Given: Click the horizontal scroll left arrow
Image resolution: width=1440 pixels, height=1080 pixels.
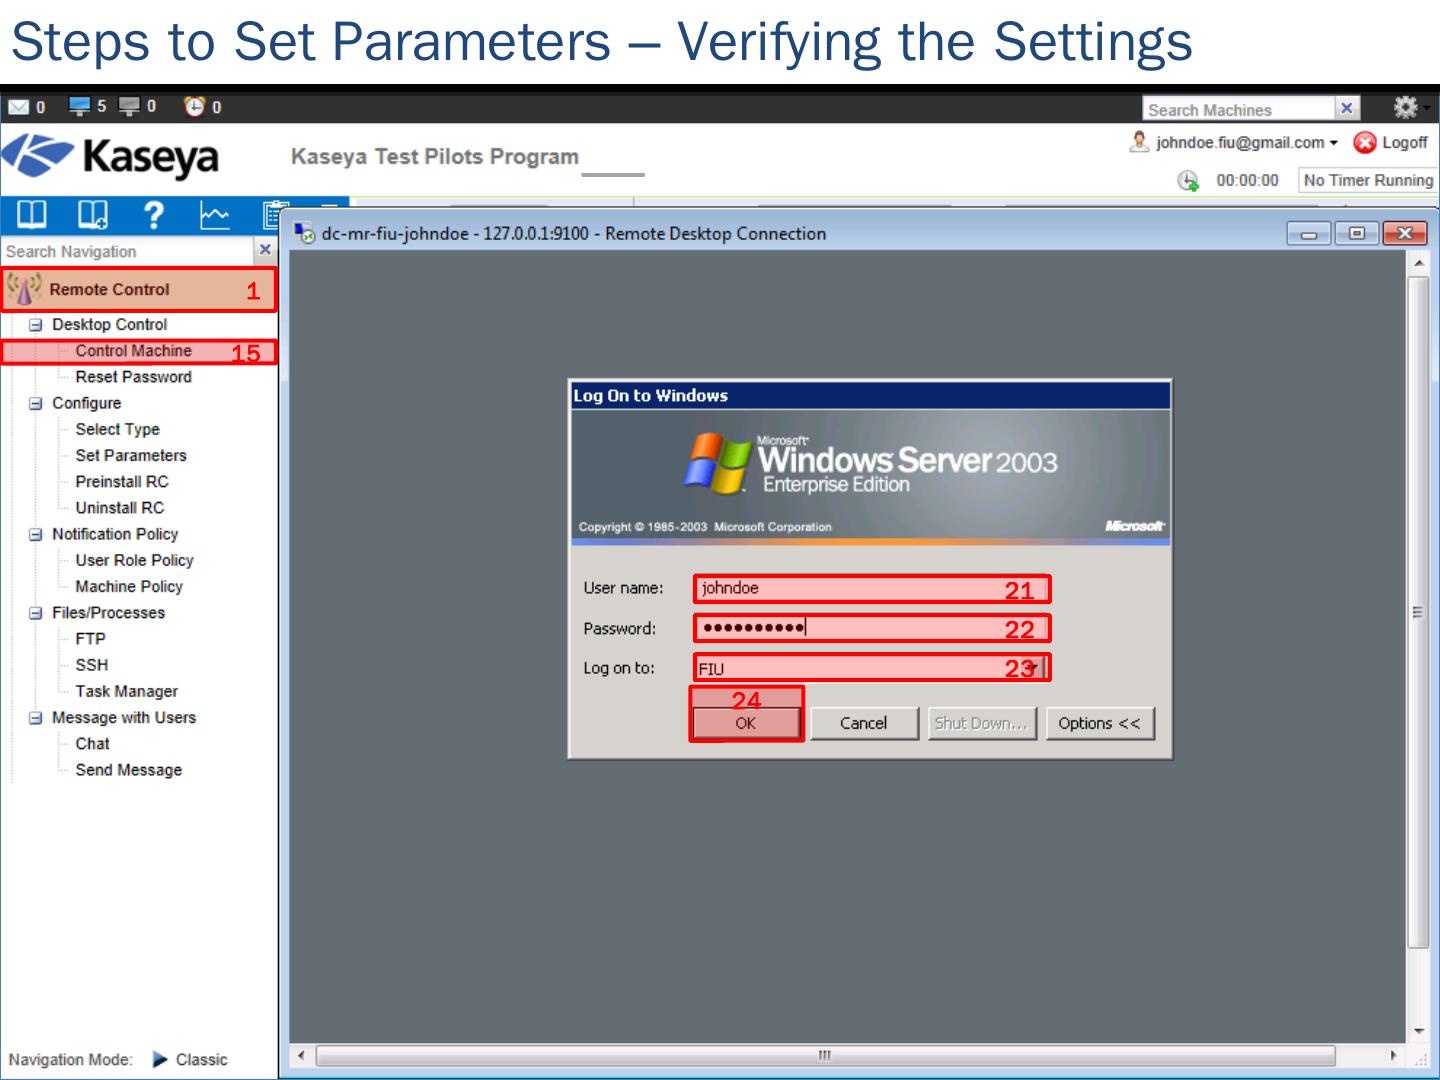Looking at the screenshot, I should click(x=301, y=1055).
